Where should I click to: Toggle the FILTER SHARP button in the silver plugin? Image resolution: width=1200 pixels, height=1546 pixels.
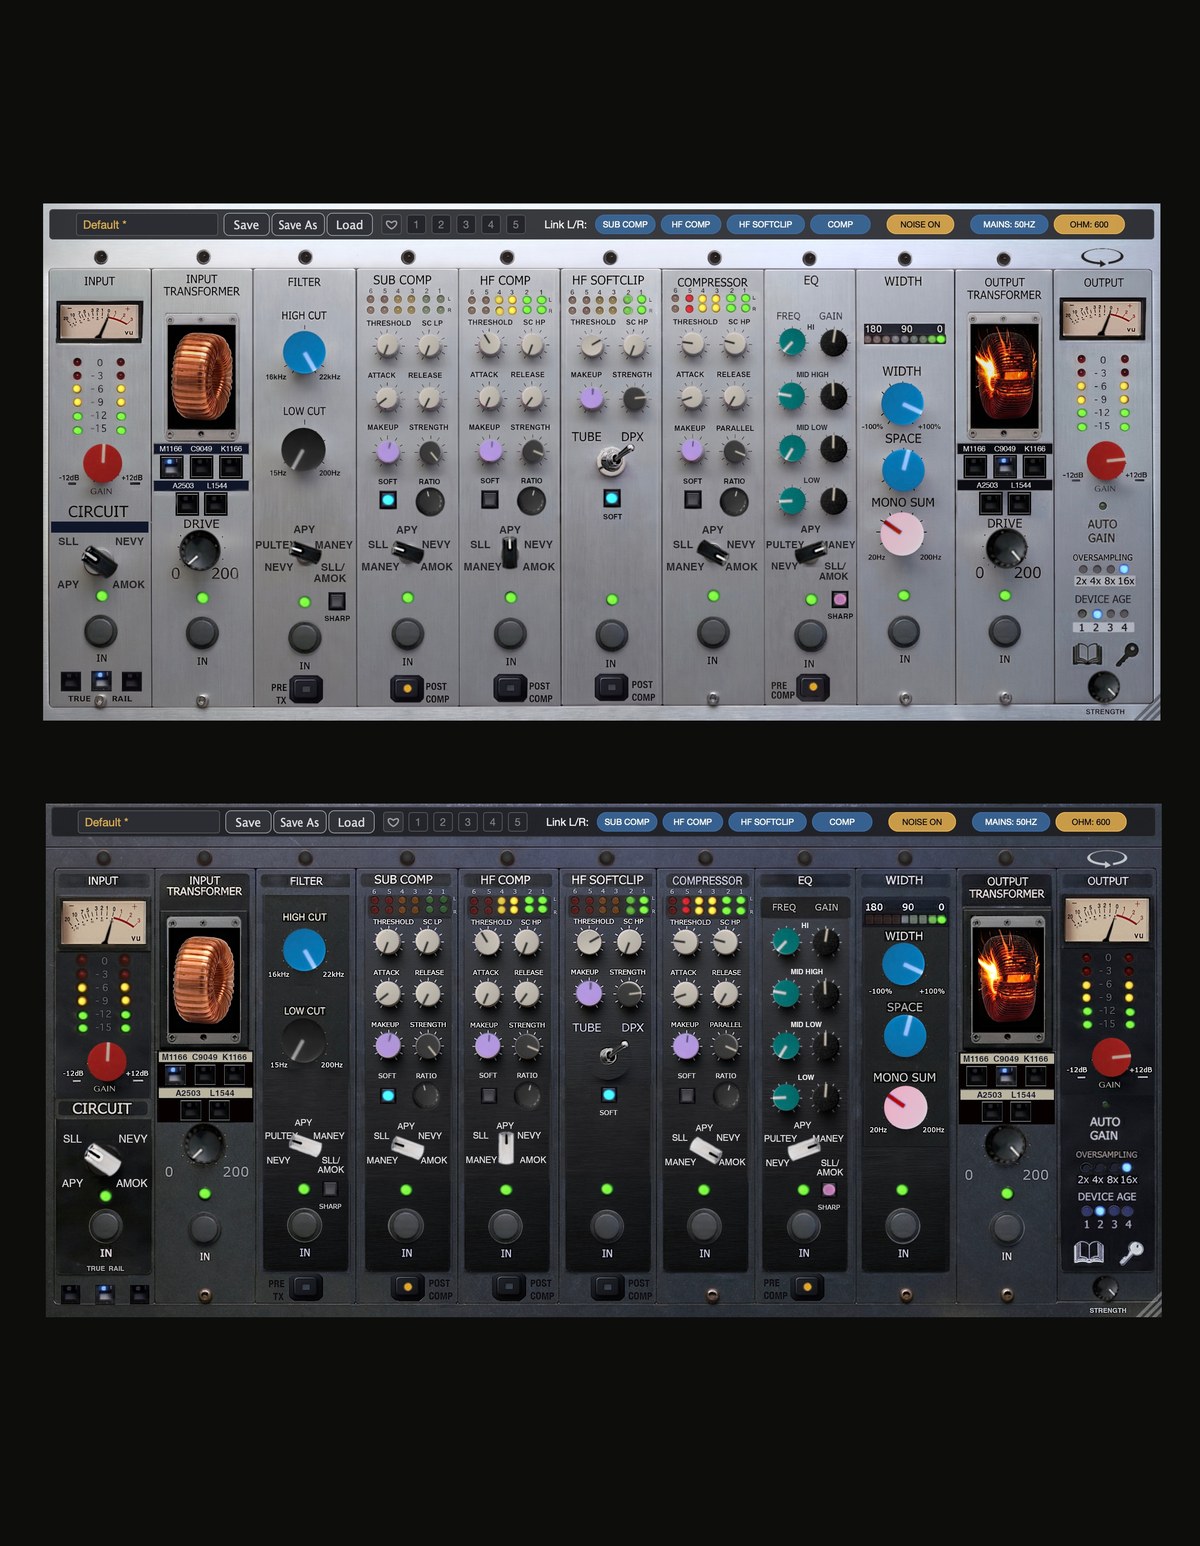(x=337, y=601)
